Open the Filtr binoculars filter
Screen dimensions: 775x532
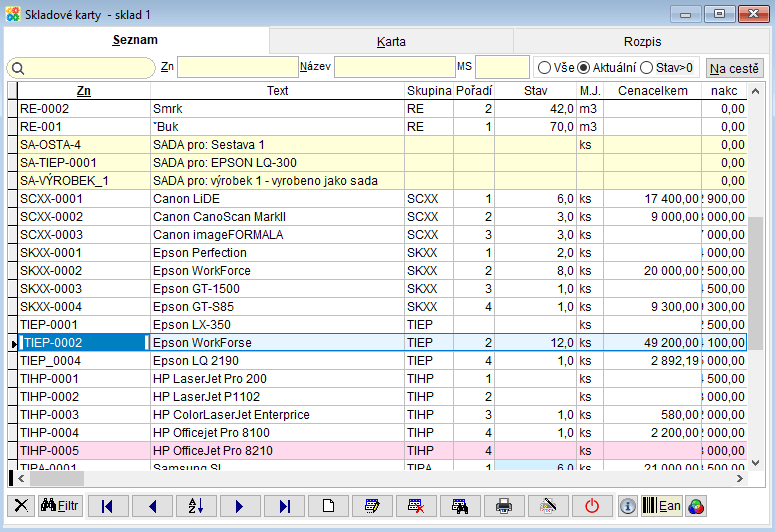click(x=60, y=506)
